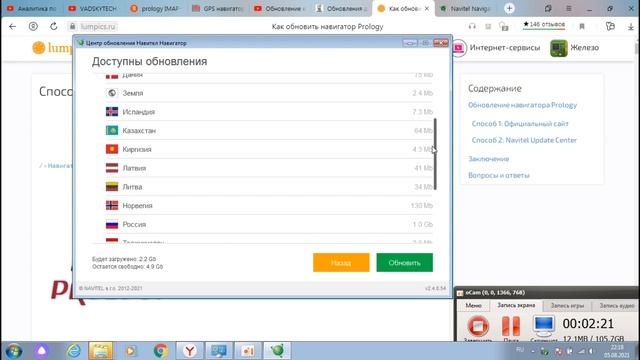This screenshot has width=640, height=360.
Task: Select the Латвия row name
Action: coord(134,168)
